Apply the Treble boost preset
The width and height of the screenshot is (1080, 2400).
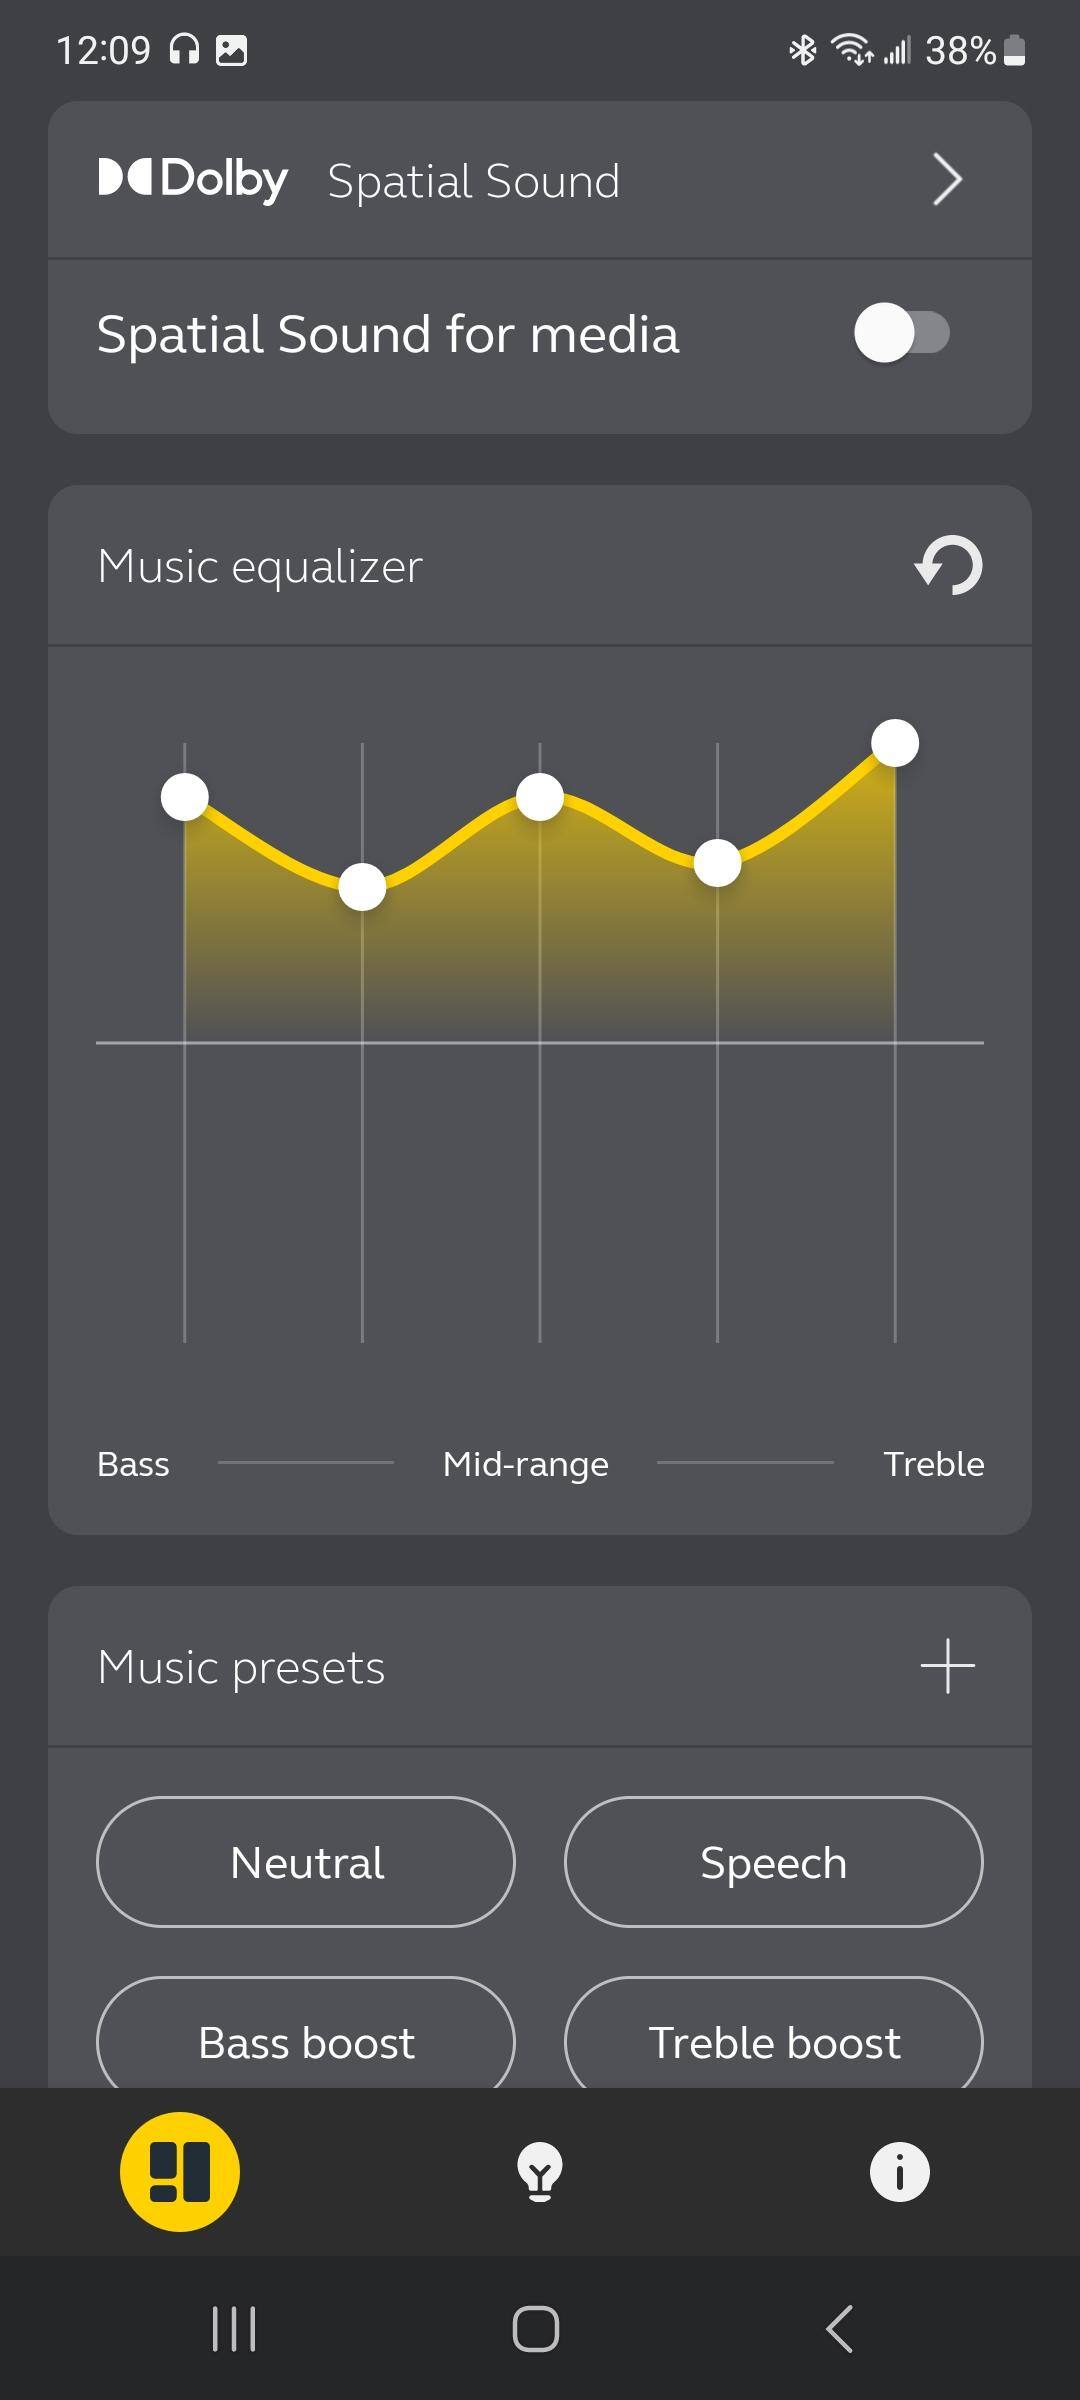773,2040
